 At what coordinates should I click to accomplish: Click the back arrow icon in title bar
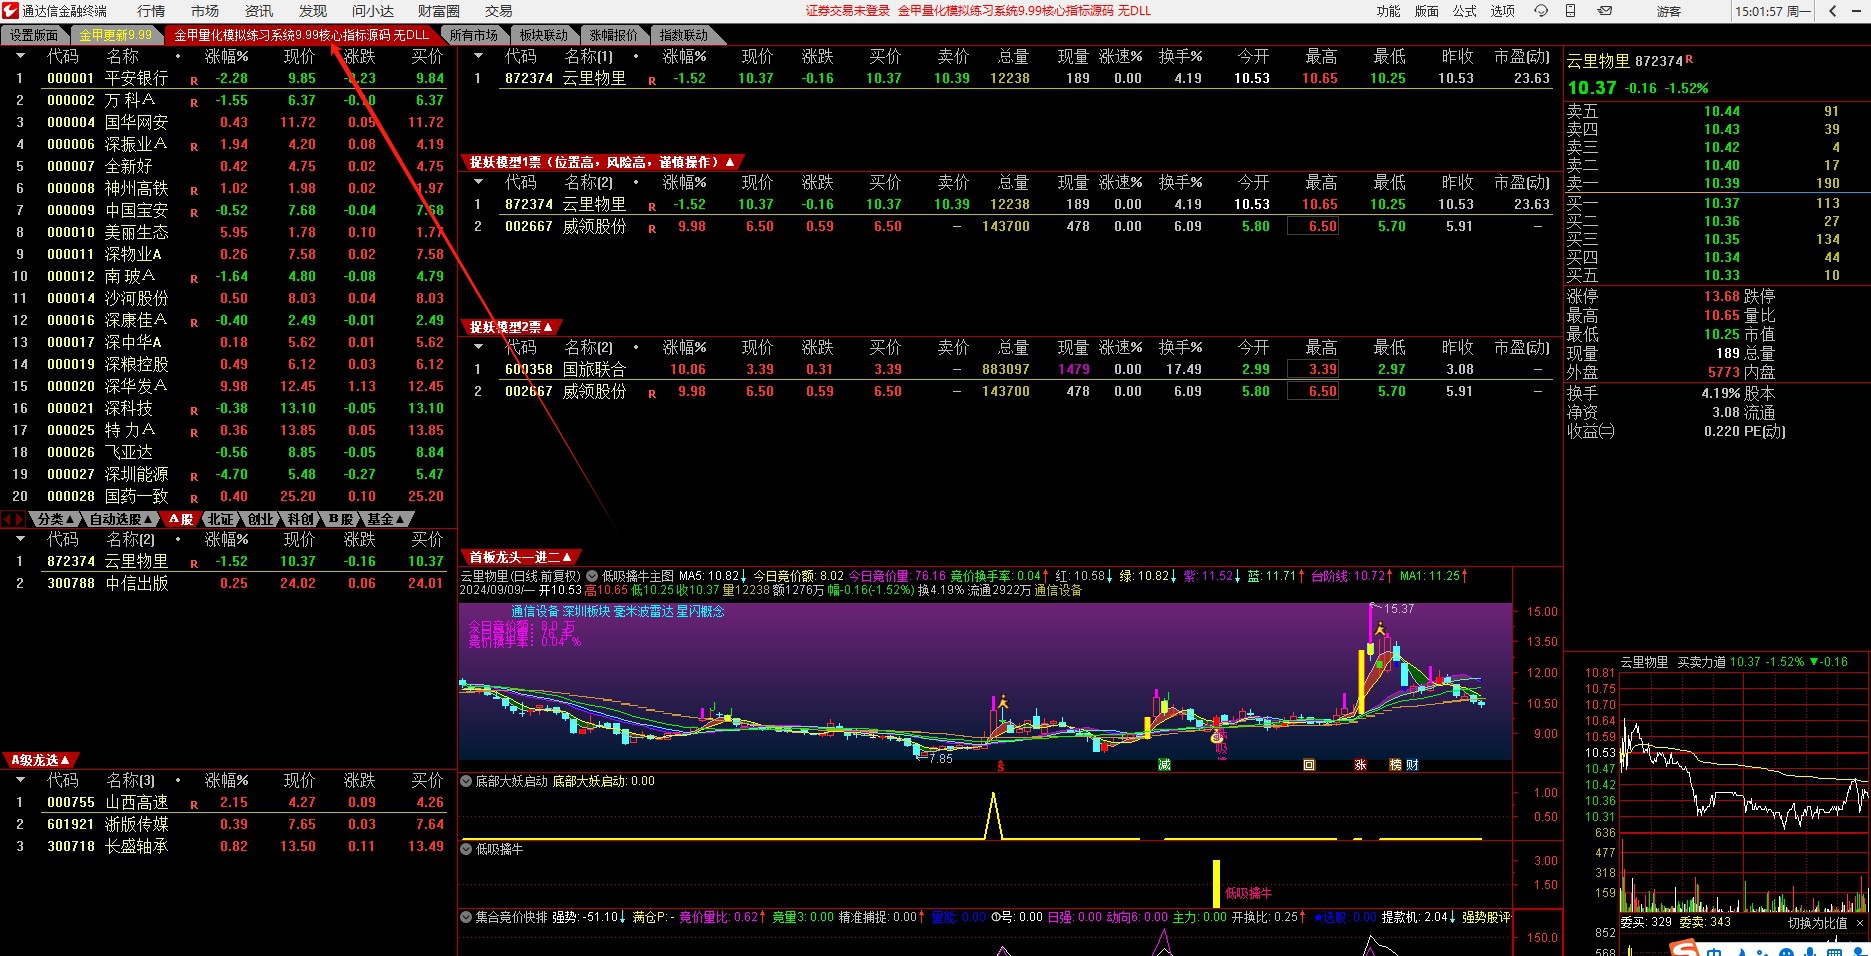1832,11
